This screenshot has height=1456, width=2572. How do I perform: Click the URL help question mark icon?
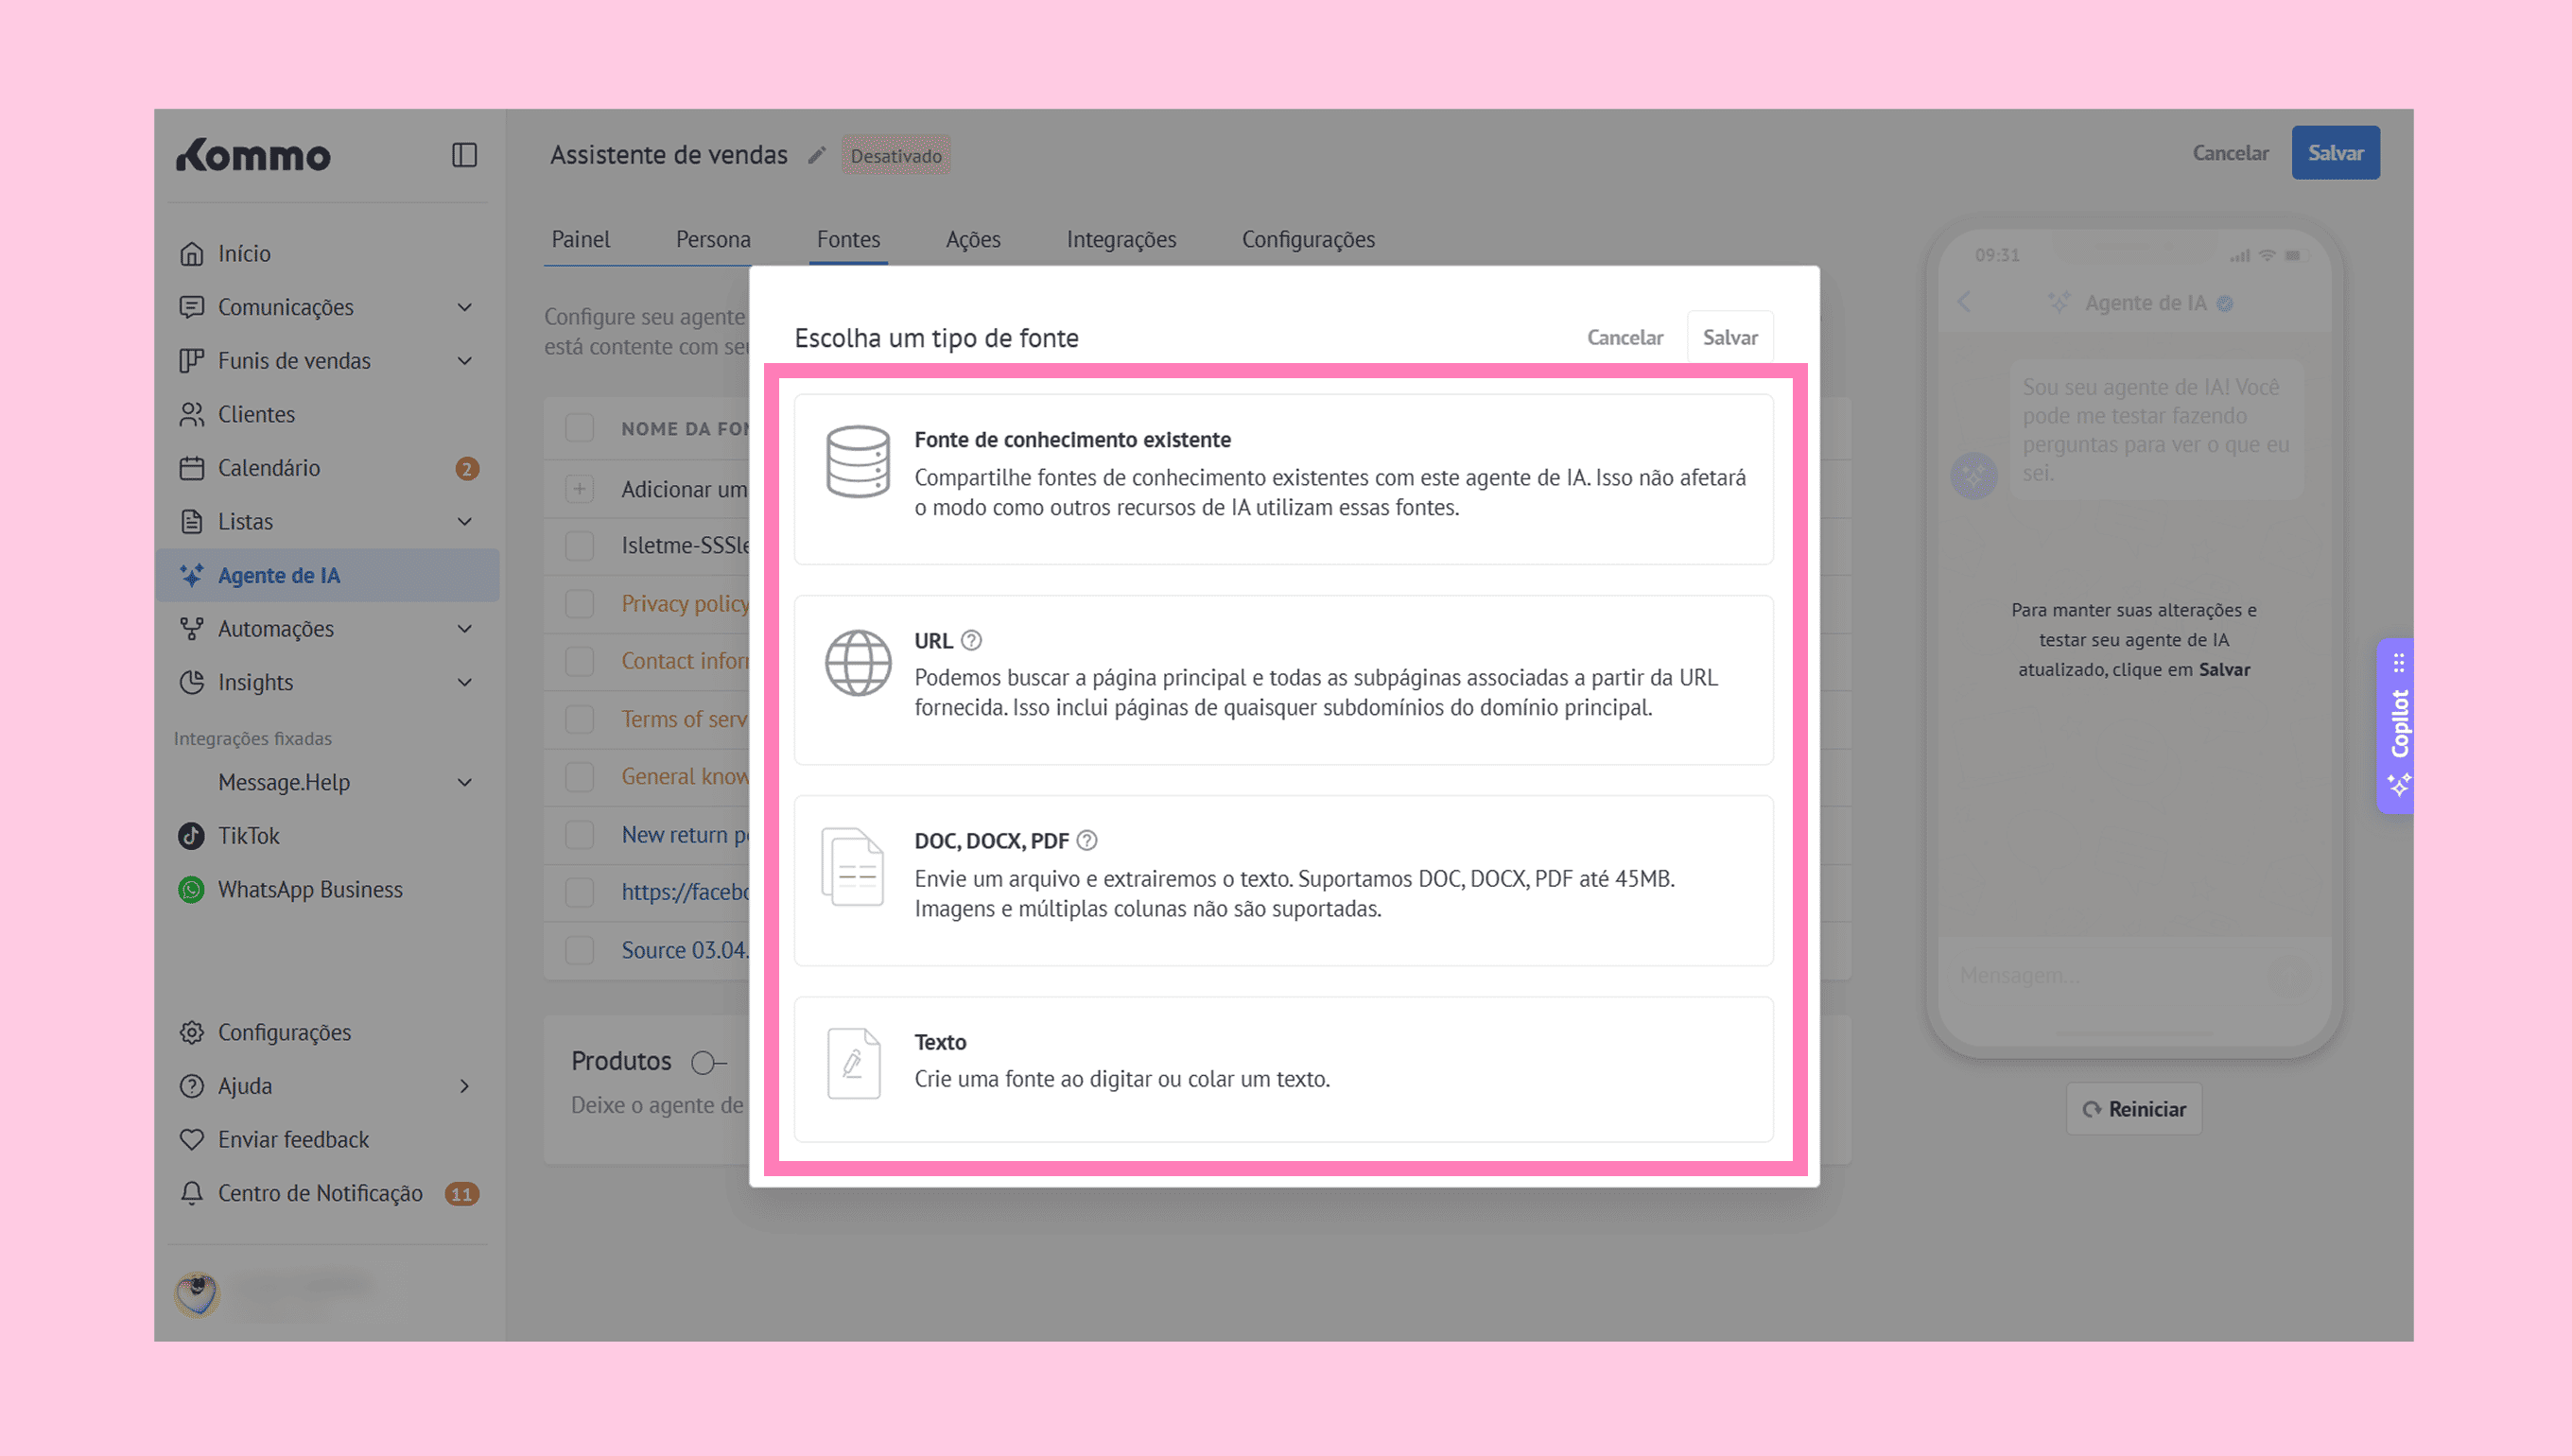pyautogui.click(x=971, y=640)
